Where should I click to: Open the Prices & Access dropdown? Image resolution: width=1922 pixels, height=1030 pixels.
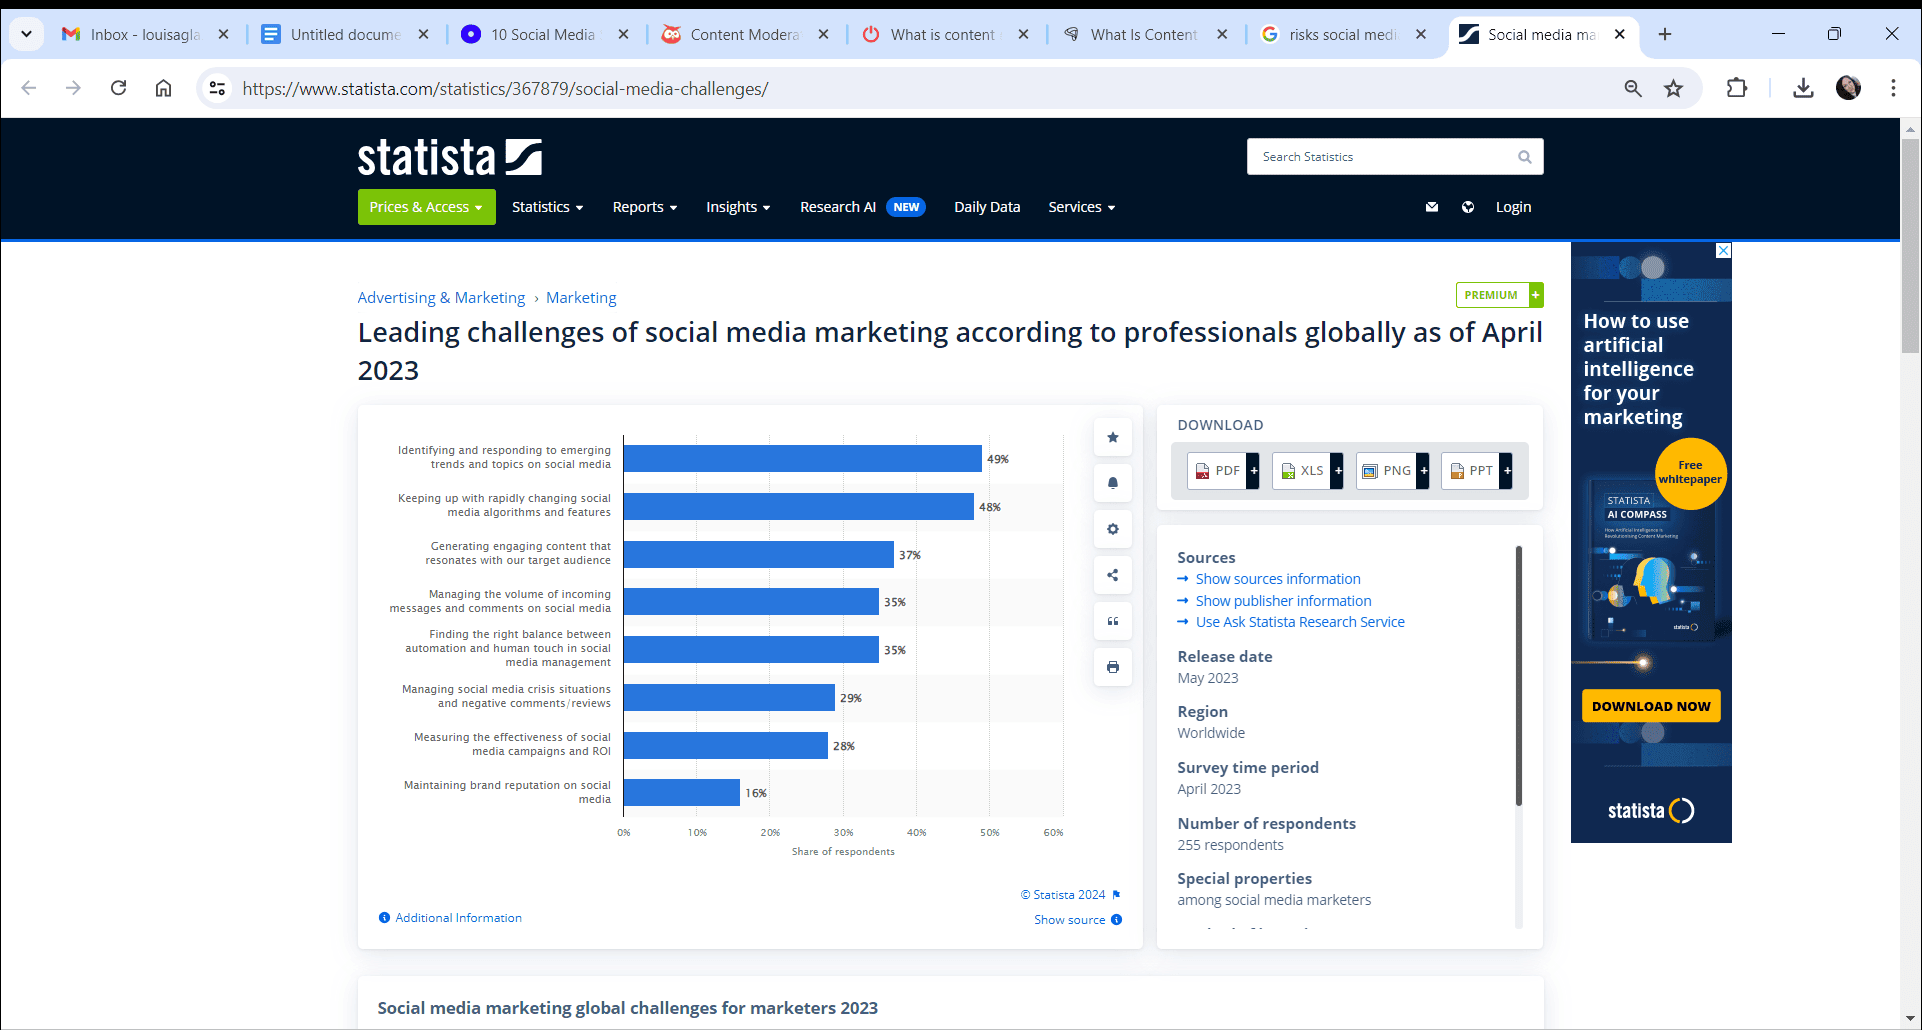426,207
